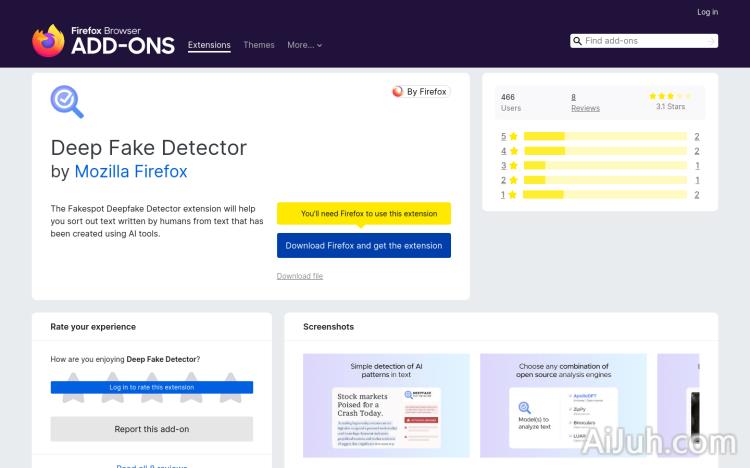Click the Deep Fake Detector magnifier icon
The image size is (750, 468).
pos(67,101)
